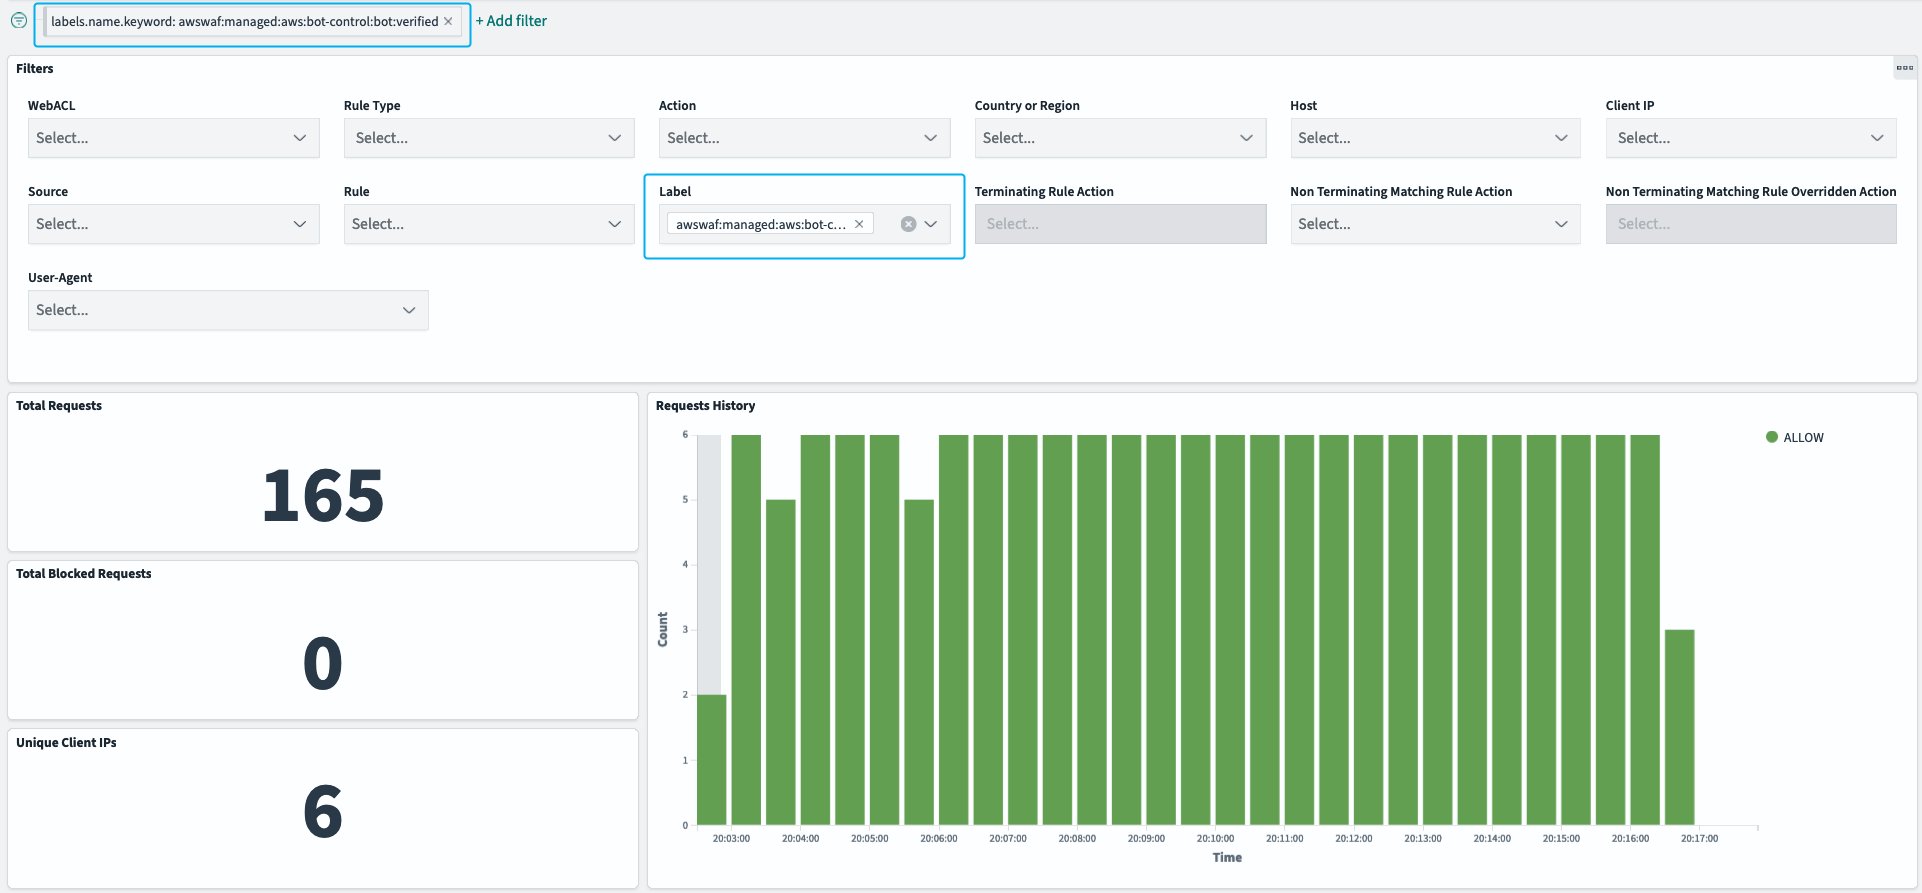Open the User-Agent dropdown
The height and width of the screenshot is (893, 1922).
[x=227, y=310]
